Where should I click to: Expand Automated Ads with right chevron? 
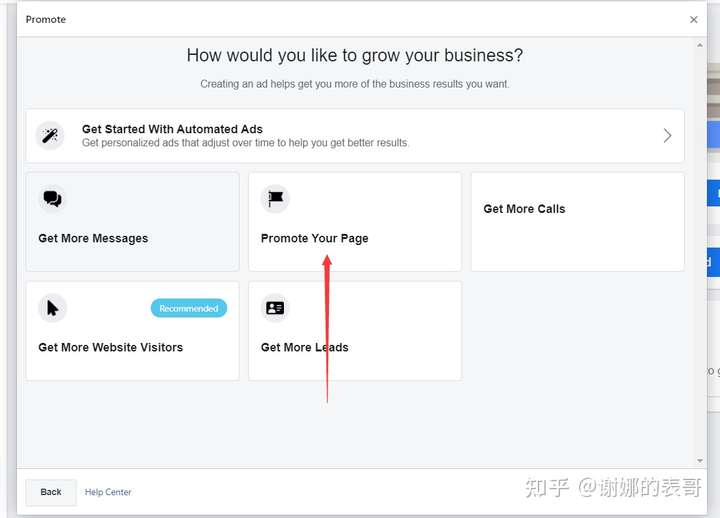tap(668, 135)
